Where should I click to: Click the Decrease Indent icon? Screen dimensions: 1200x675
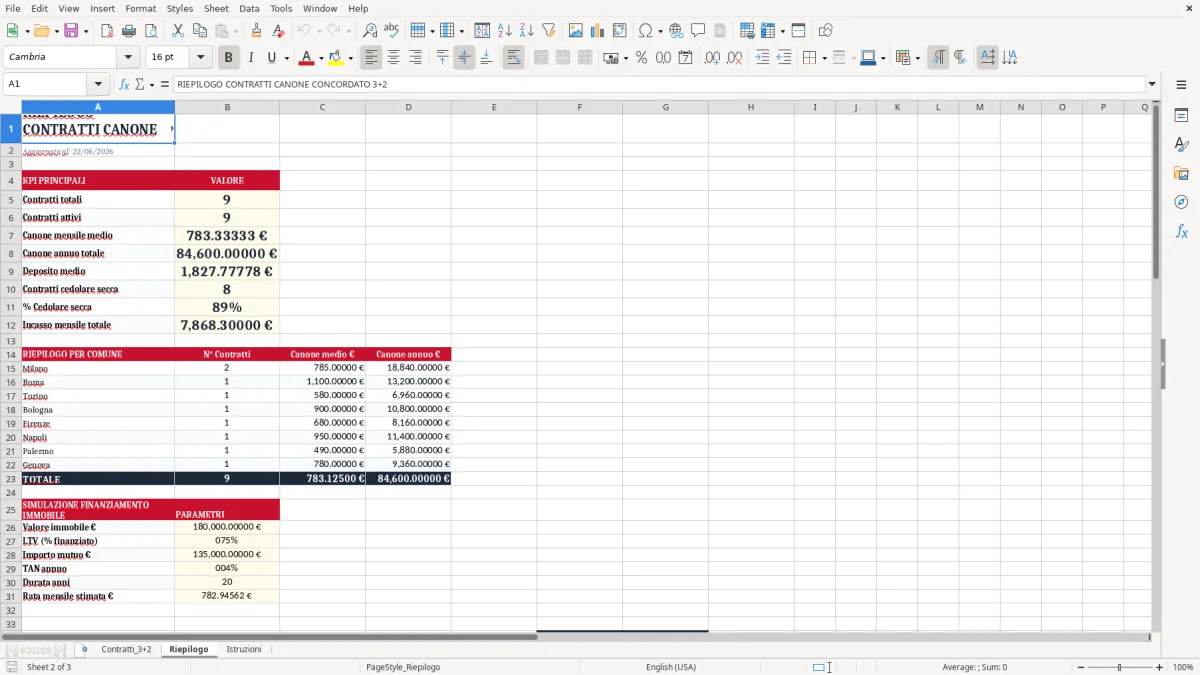(x=784, y=58)
